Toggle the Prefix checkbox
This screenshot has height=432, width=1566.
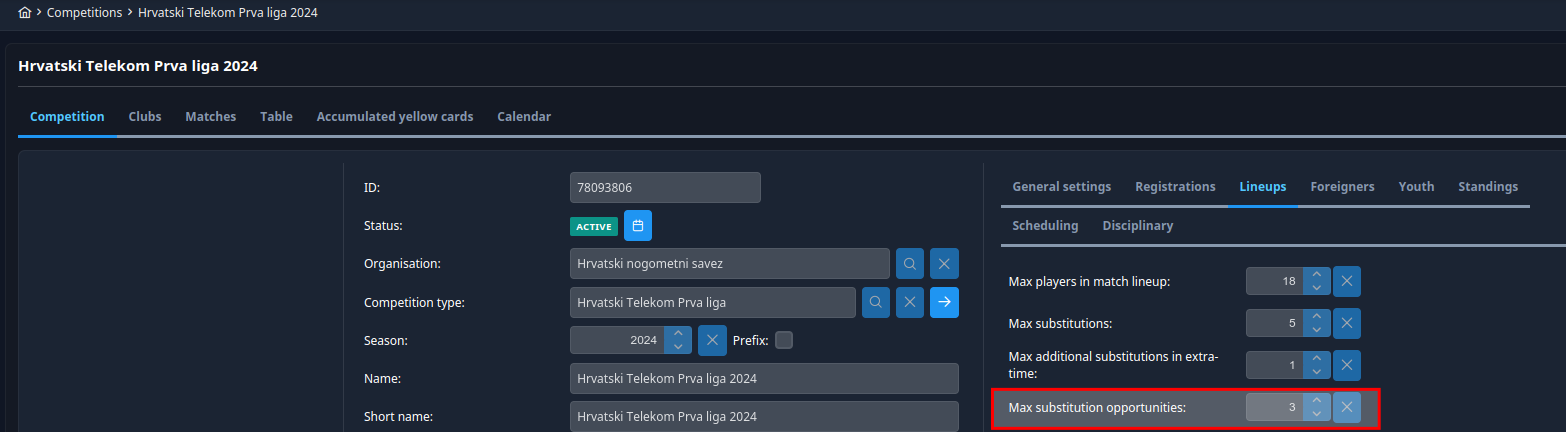tap(784, 340)
